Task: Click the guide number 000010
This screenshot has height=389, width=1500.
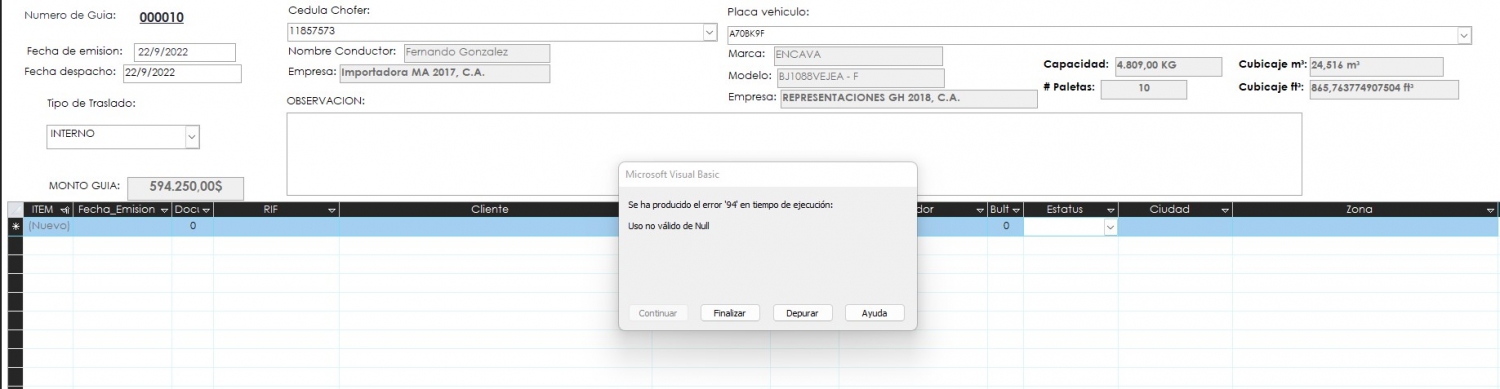Action: (161, 18)
